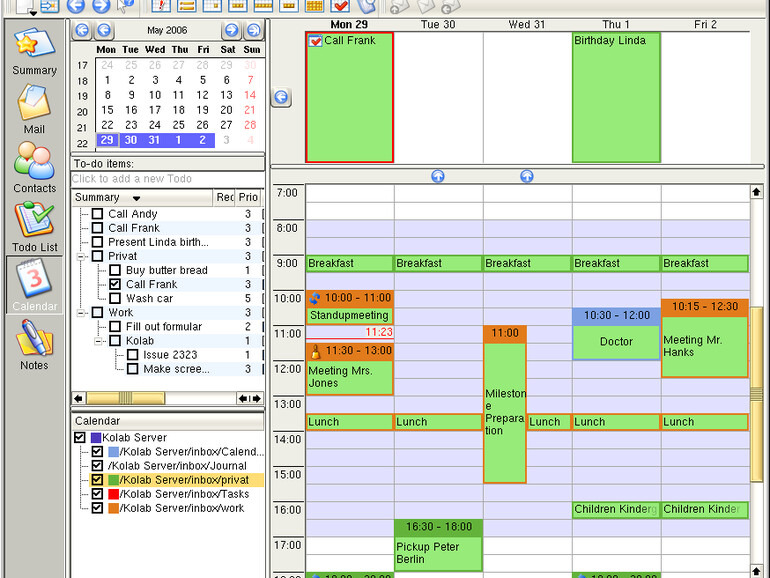This screenshot has width=770, height=578.
Task: Click the red color swatch for inbox/Tasks
Action: point(113,494)
